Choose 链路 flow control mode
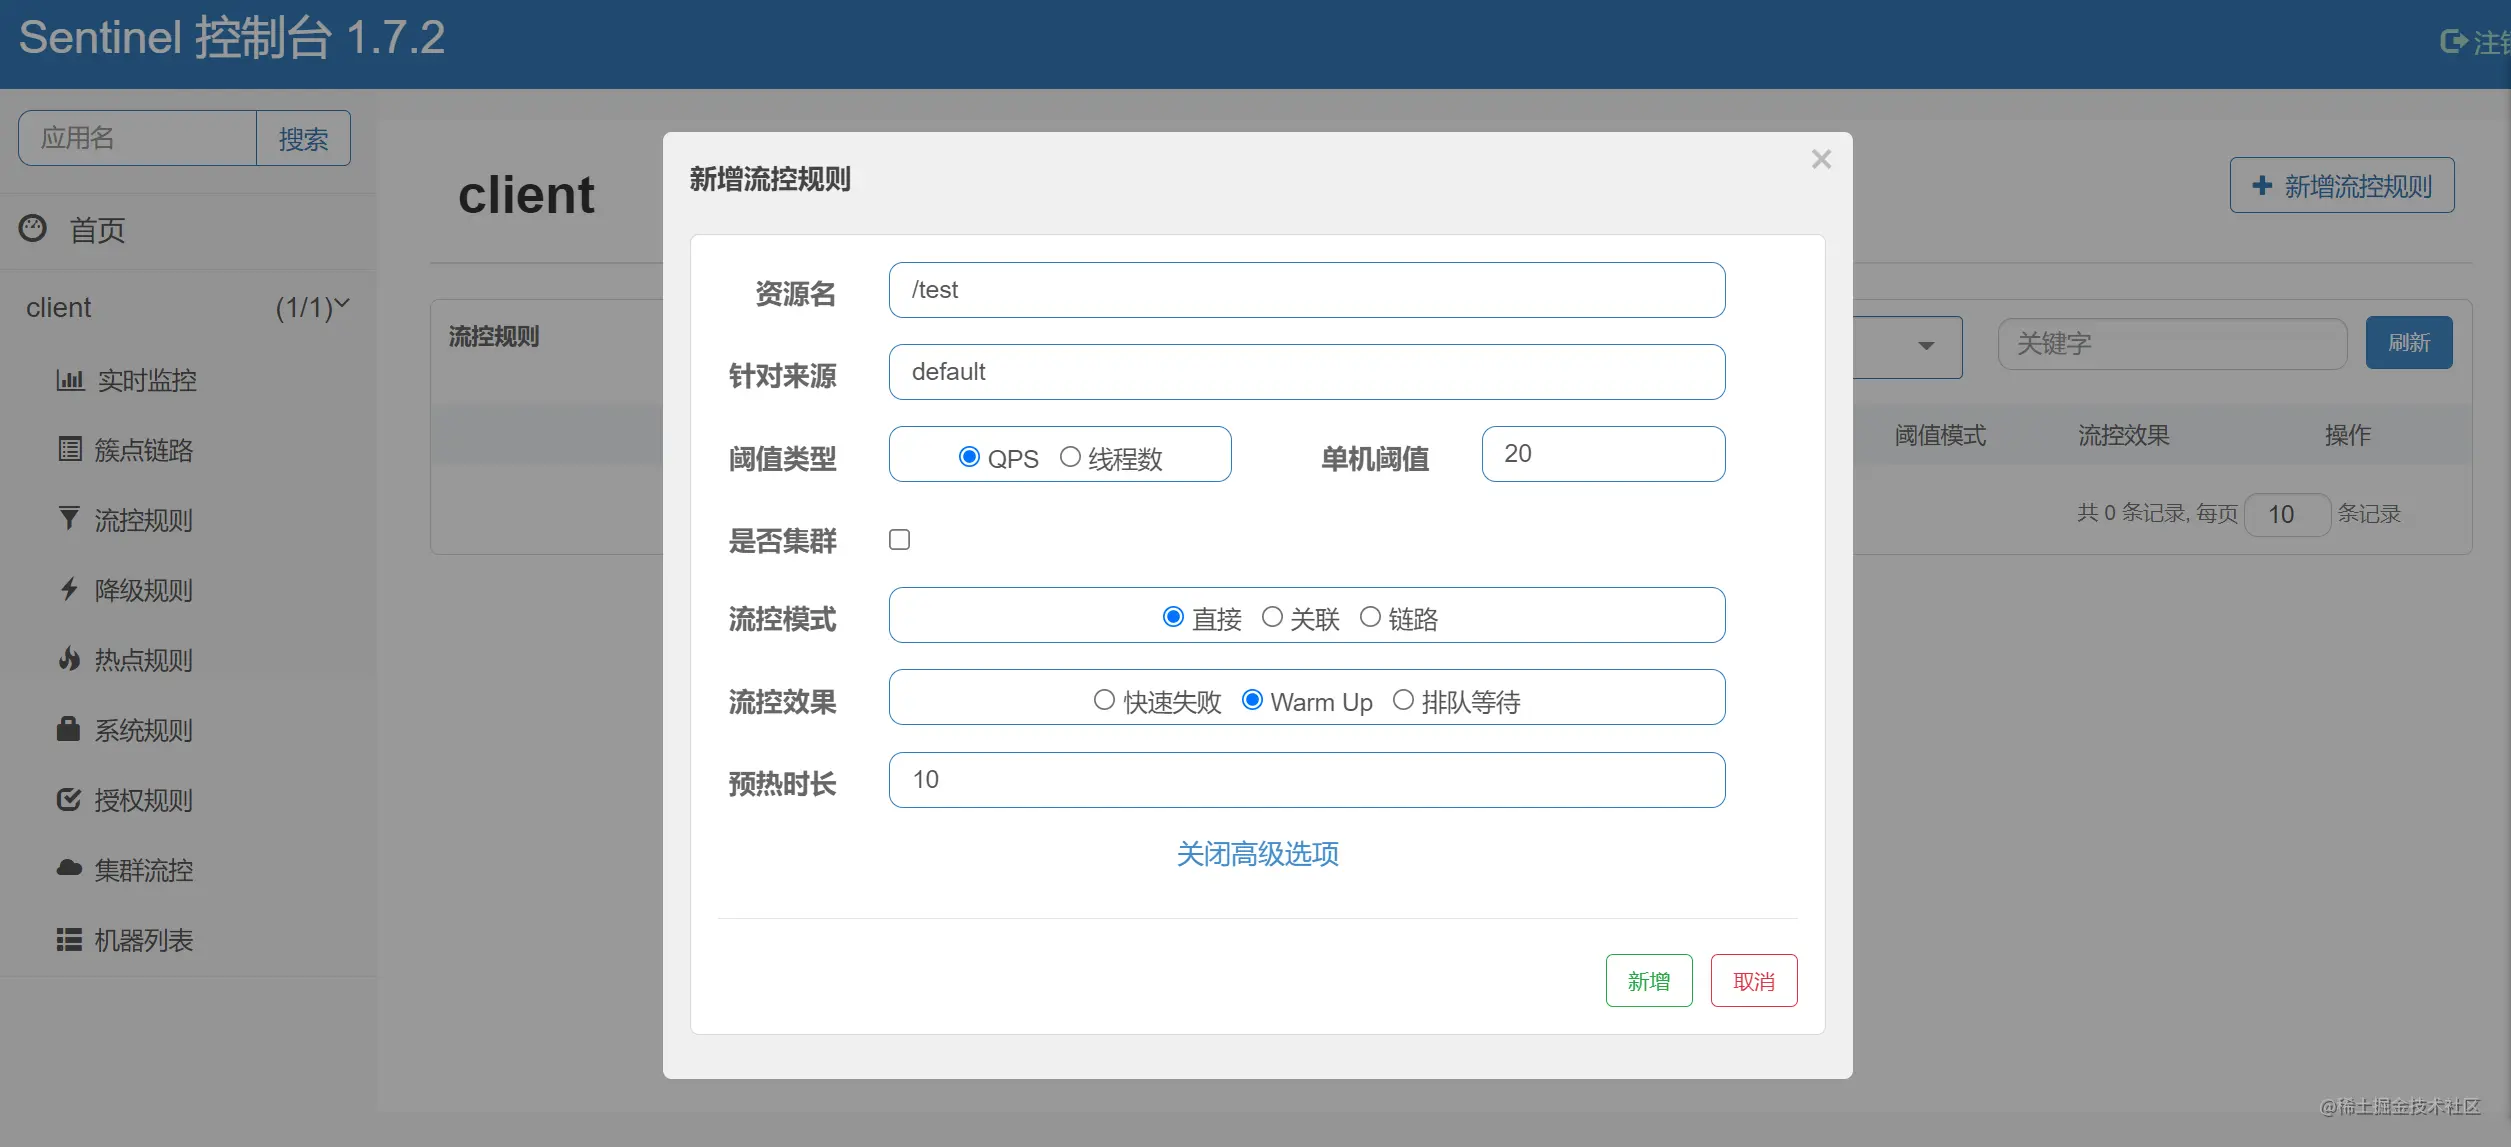The image size is (2511, 1147). coord(1370,617)
